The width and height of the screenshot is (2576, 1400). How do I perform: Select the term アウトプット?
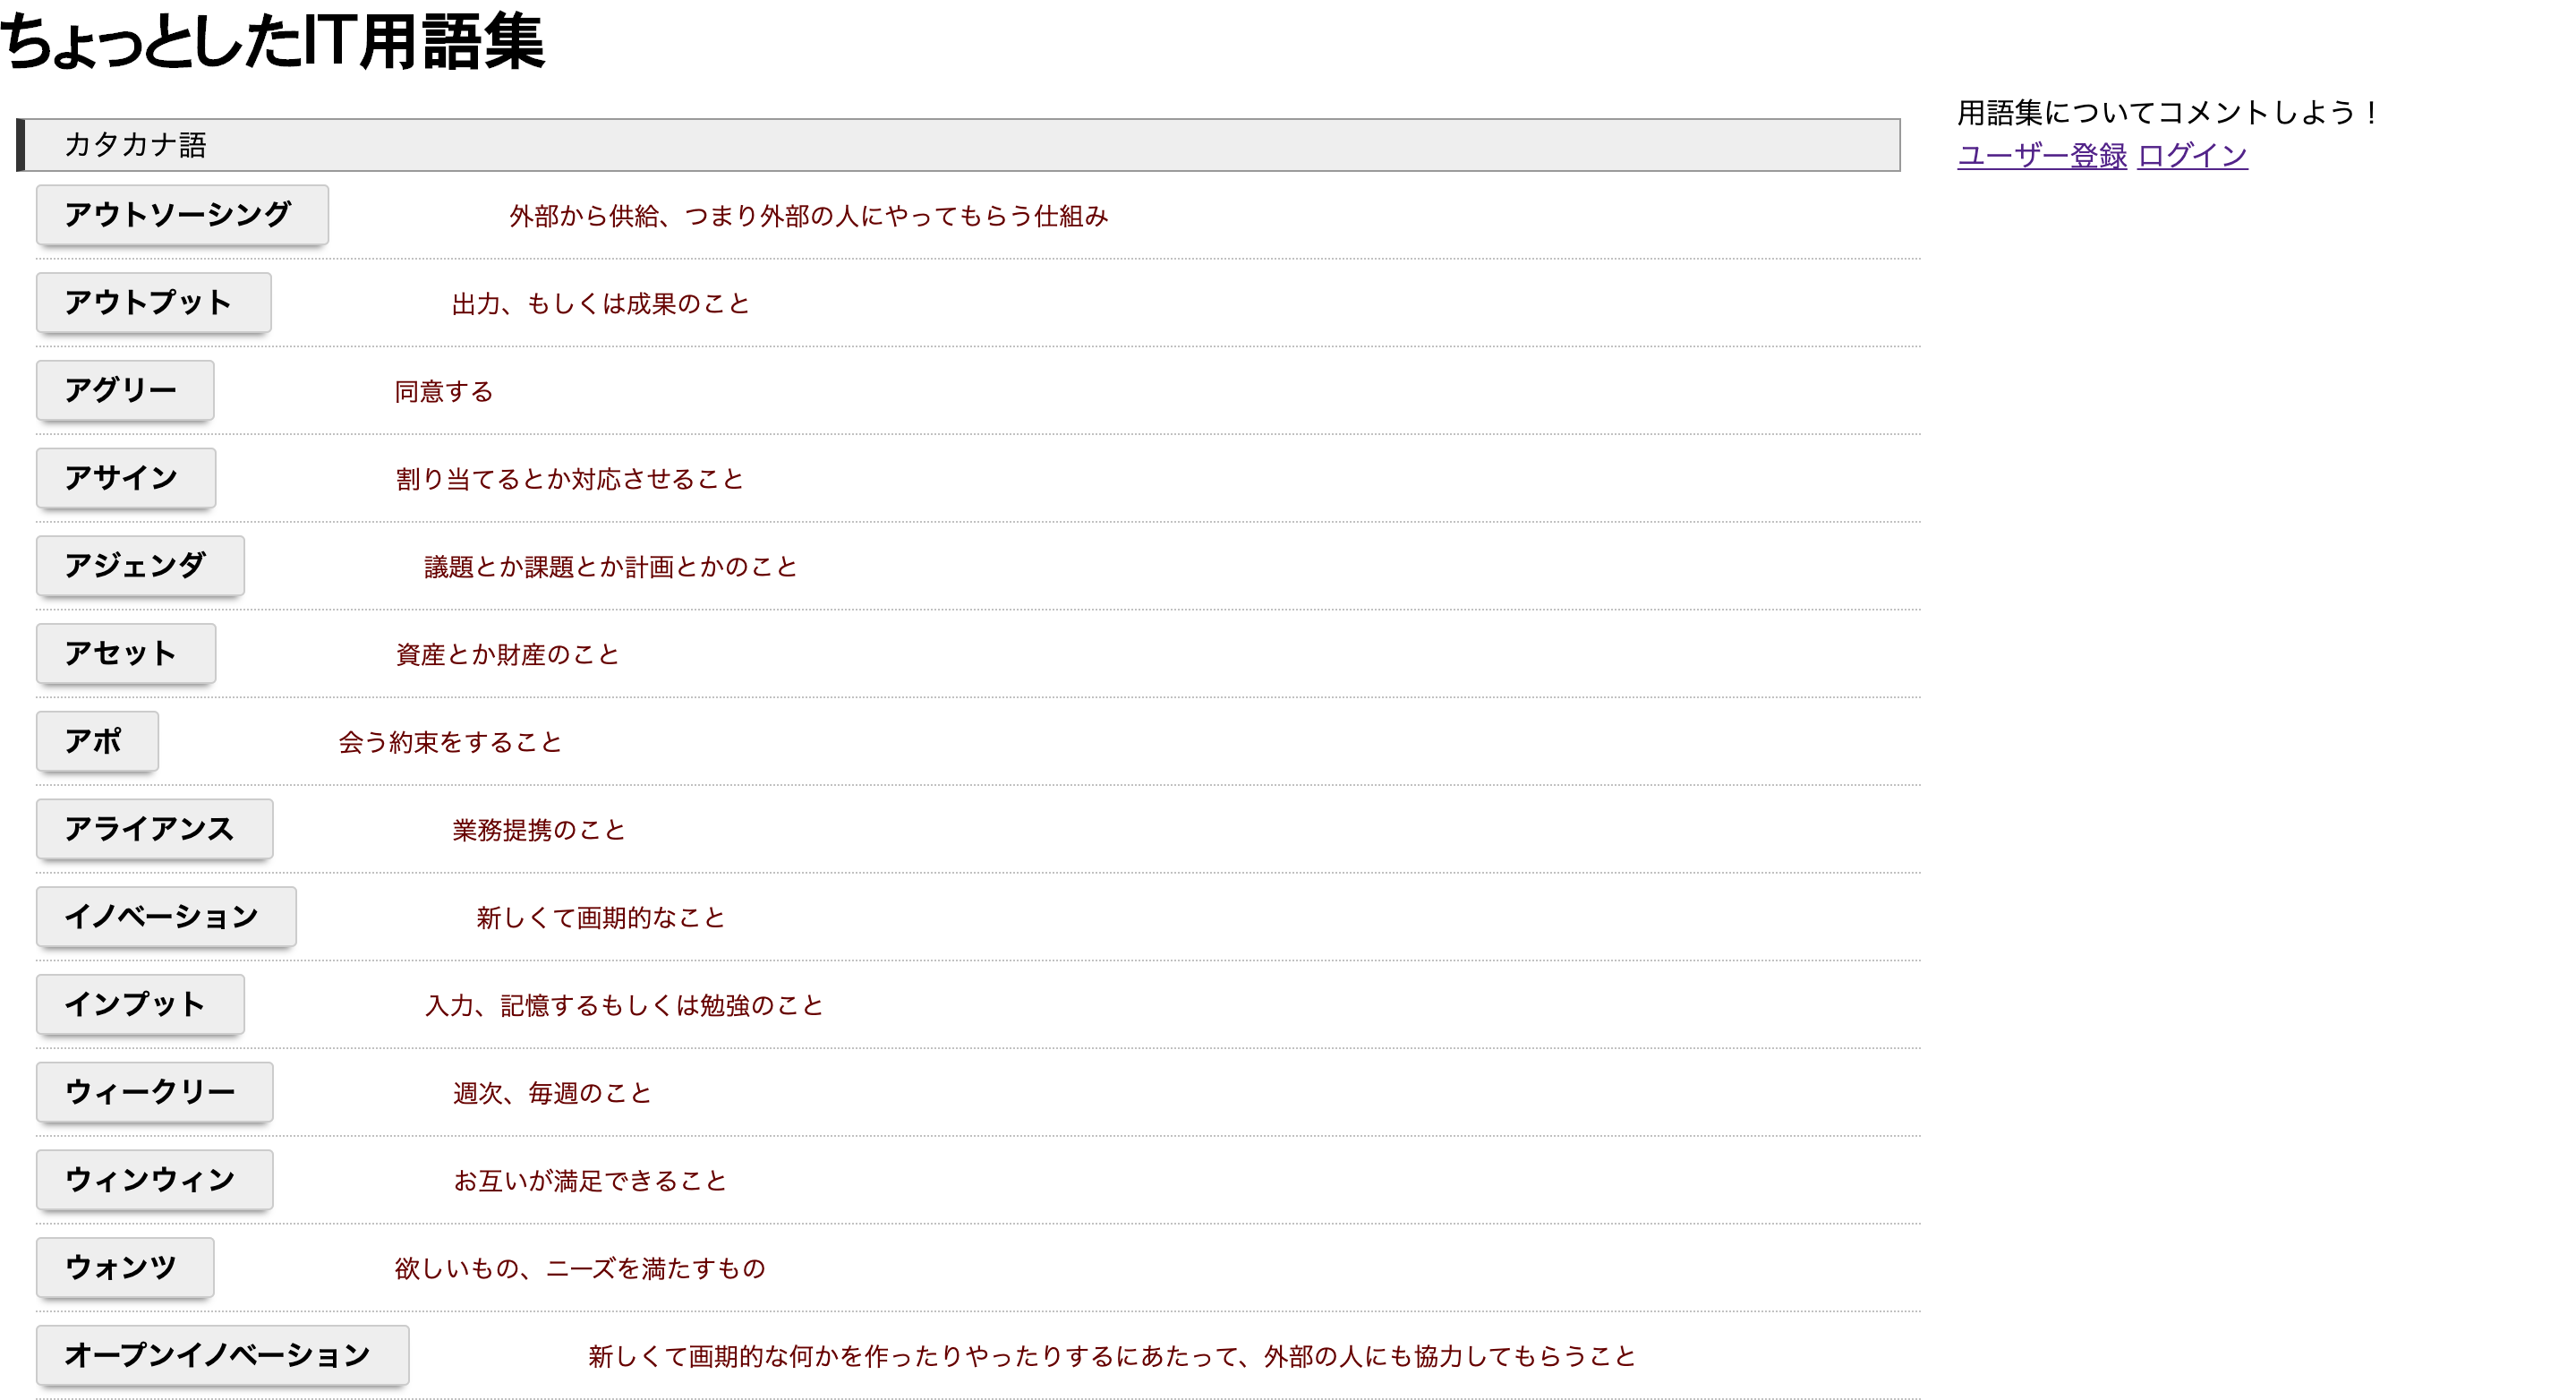(152, 302)
